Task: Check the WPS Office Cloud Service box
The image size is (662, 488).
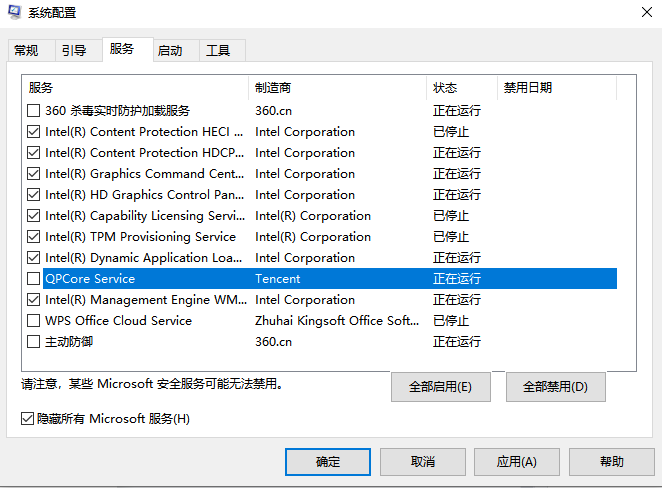Action: 34,321
